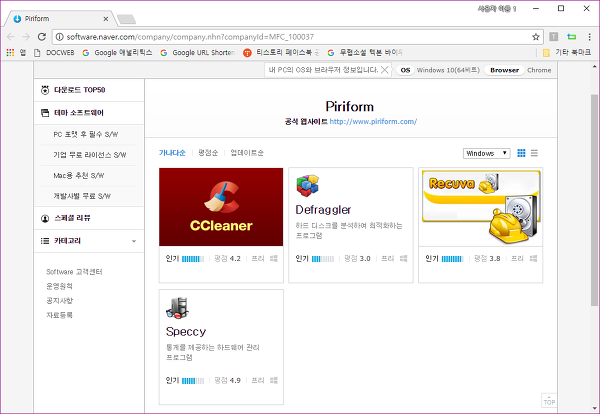Click the Defraggler colored cubes icon
600x414 pixels.
click(x=308, y=186)
